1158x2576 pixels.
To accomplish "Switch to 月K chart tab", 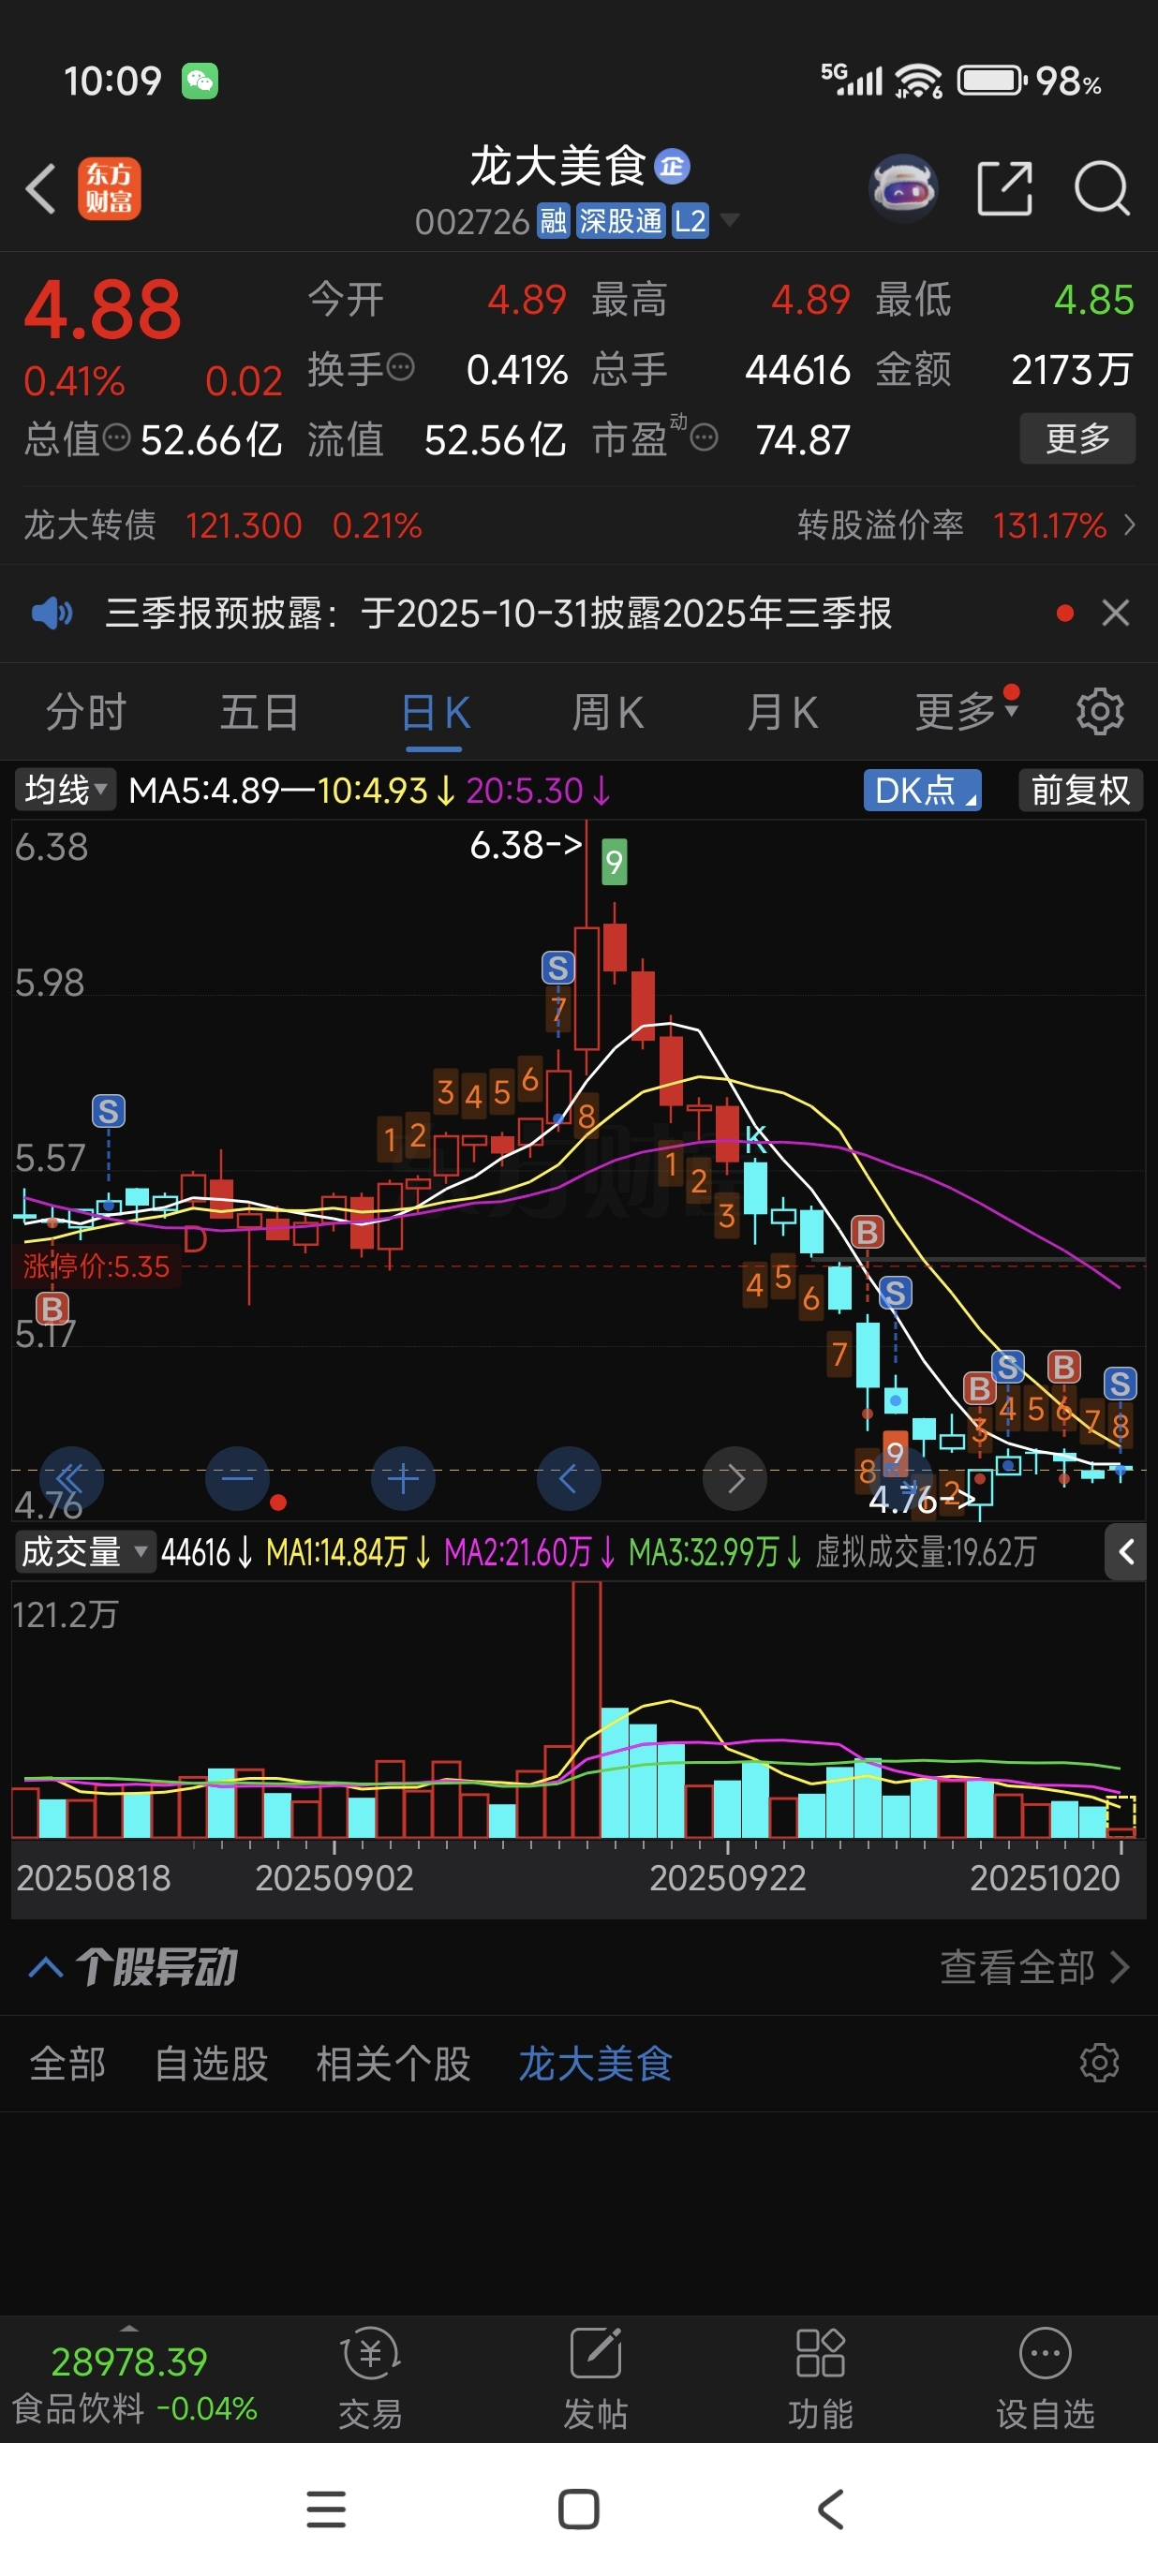I will [x=782, y=713].
